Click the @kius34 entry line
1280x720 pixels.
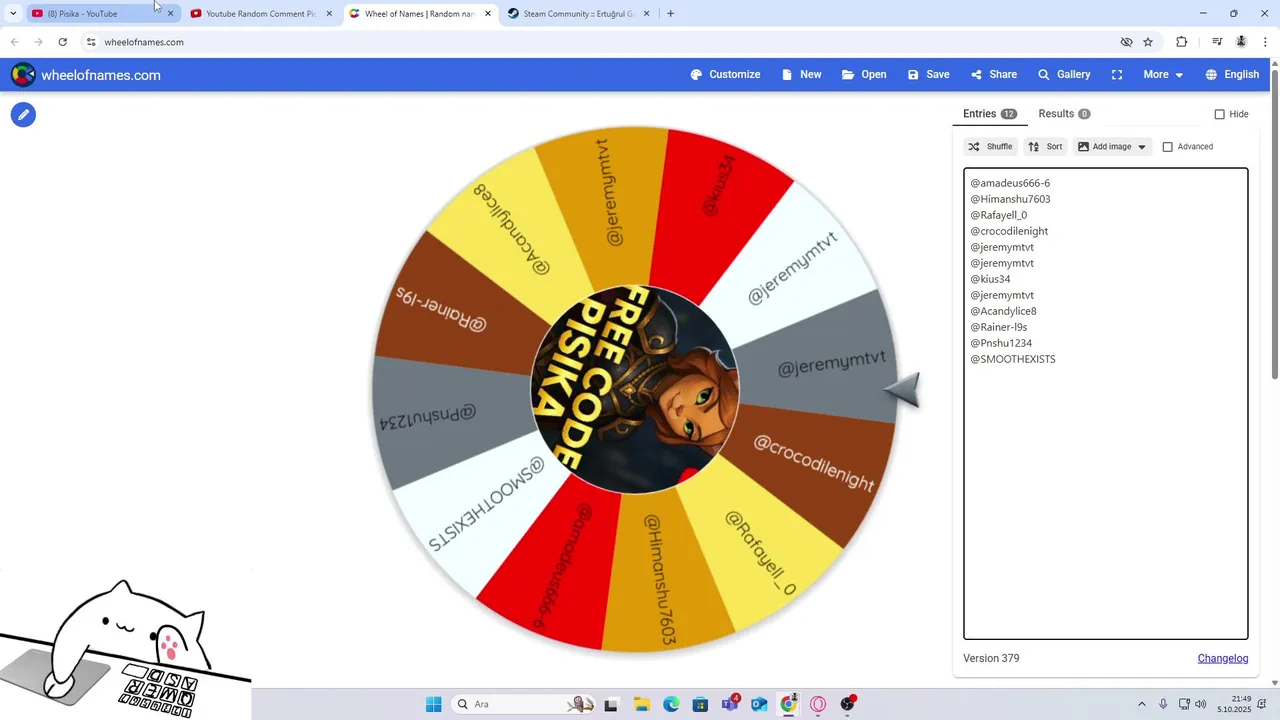point(990,279)
